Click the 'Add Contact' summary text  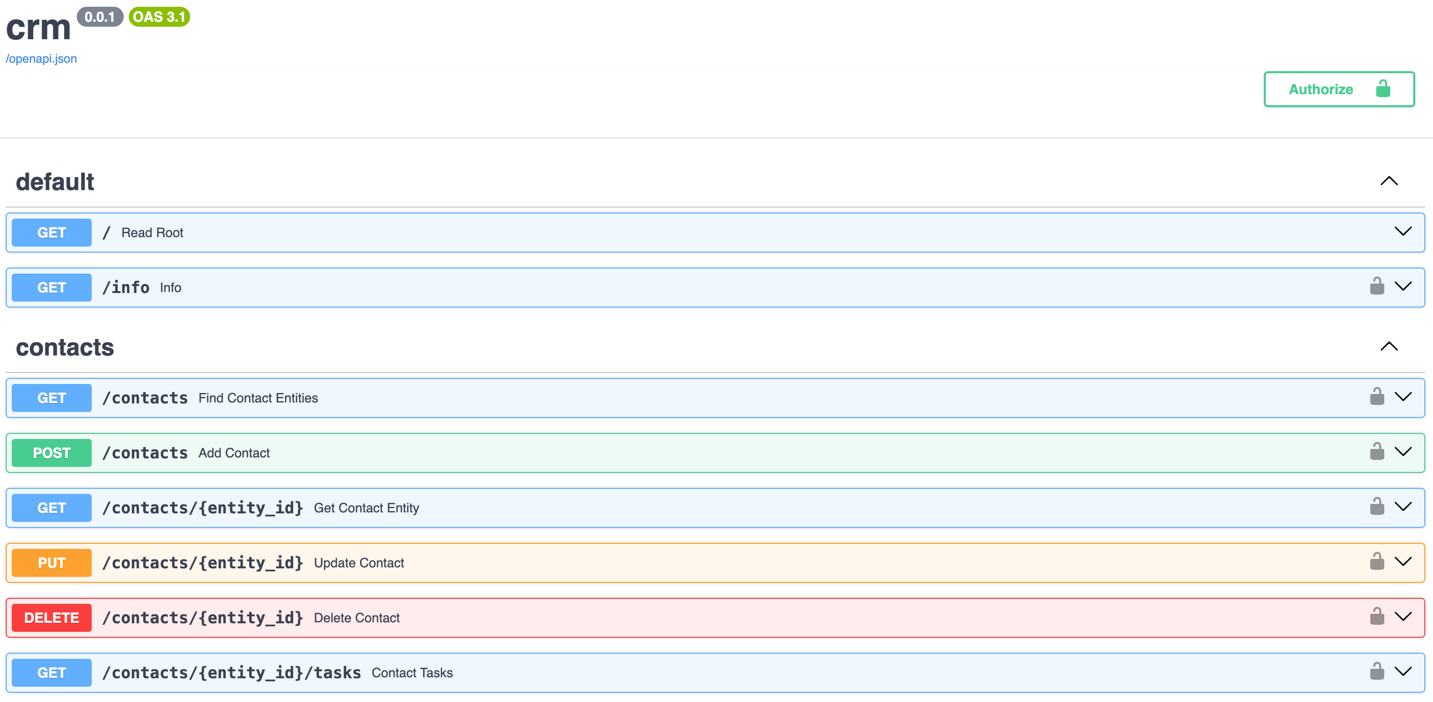234,453
